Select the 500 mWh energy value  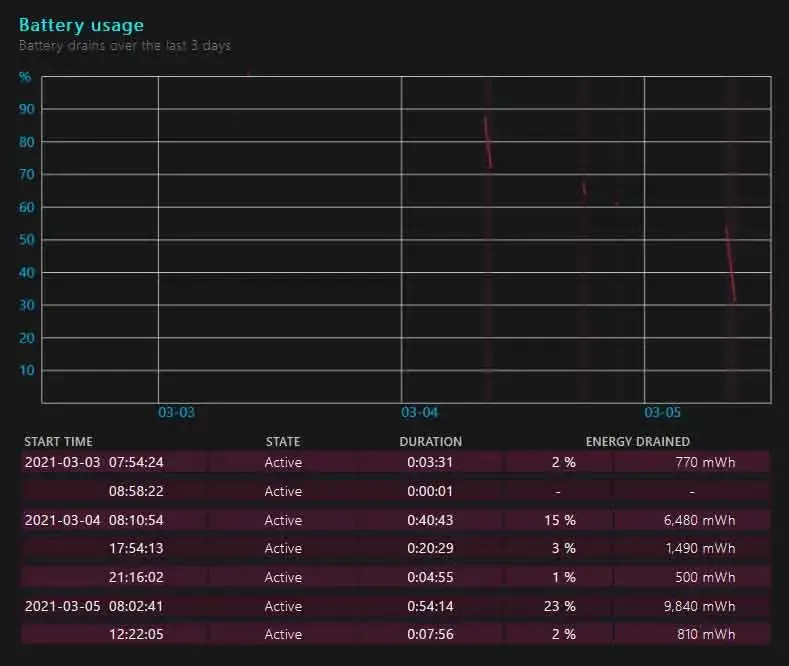point(705,577)
